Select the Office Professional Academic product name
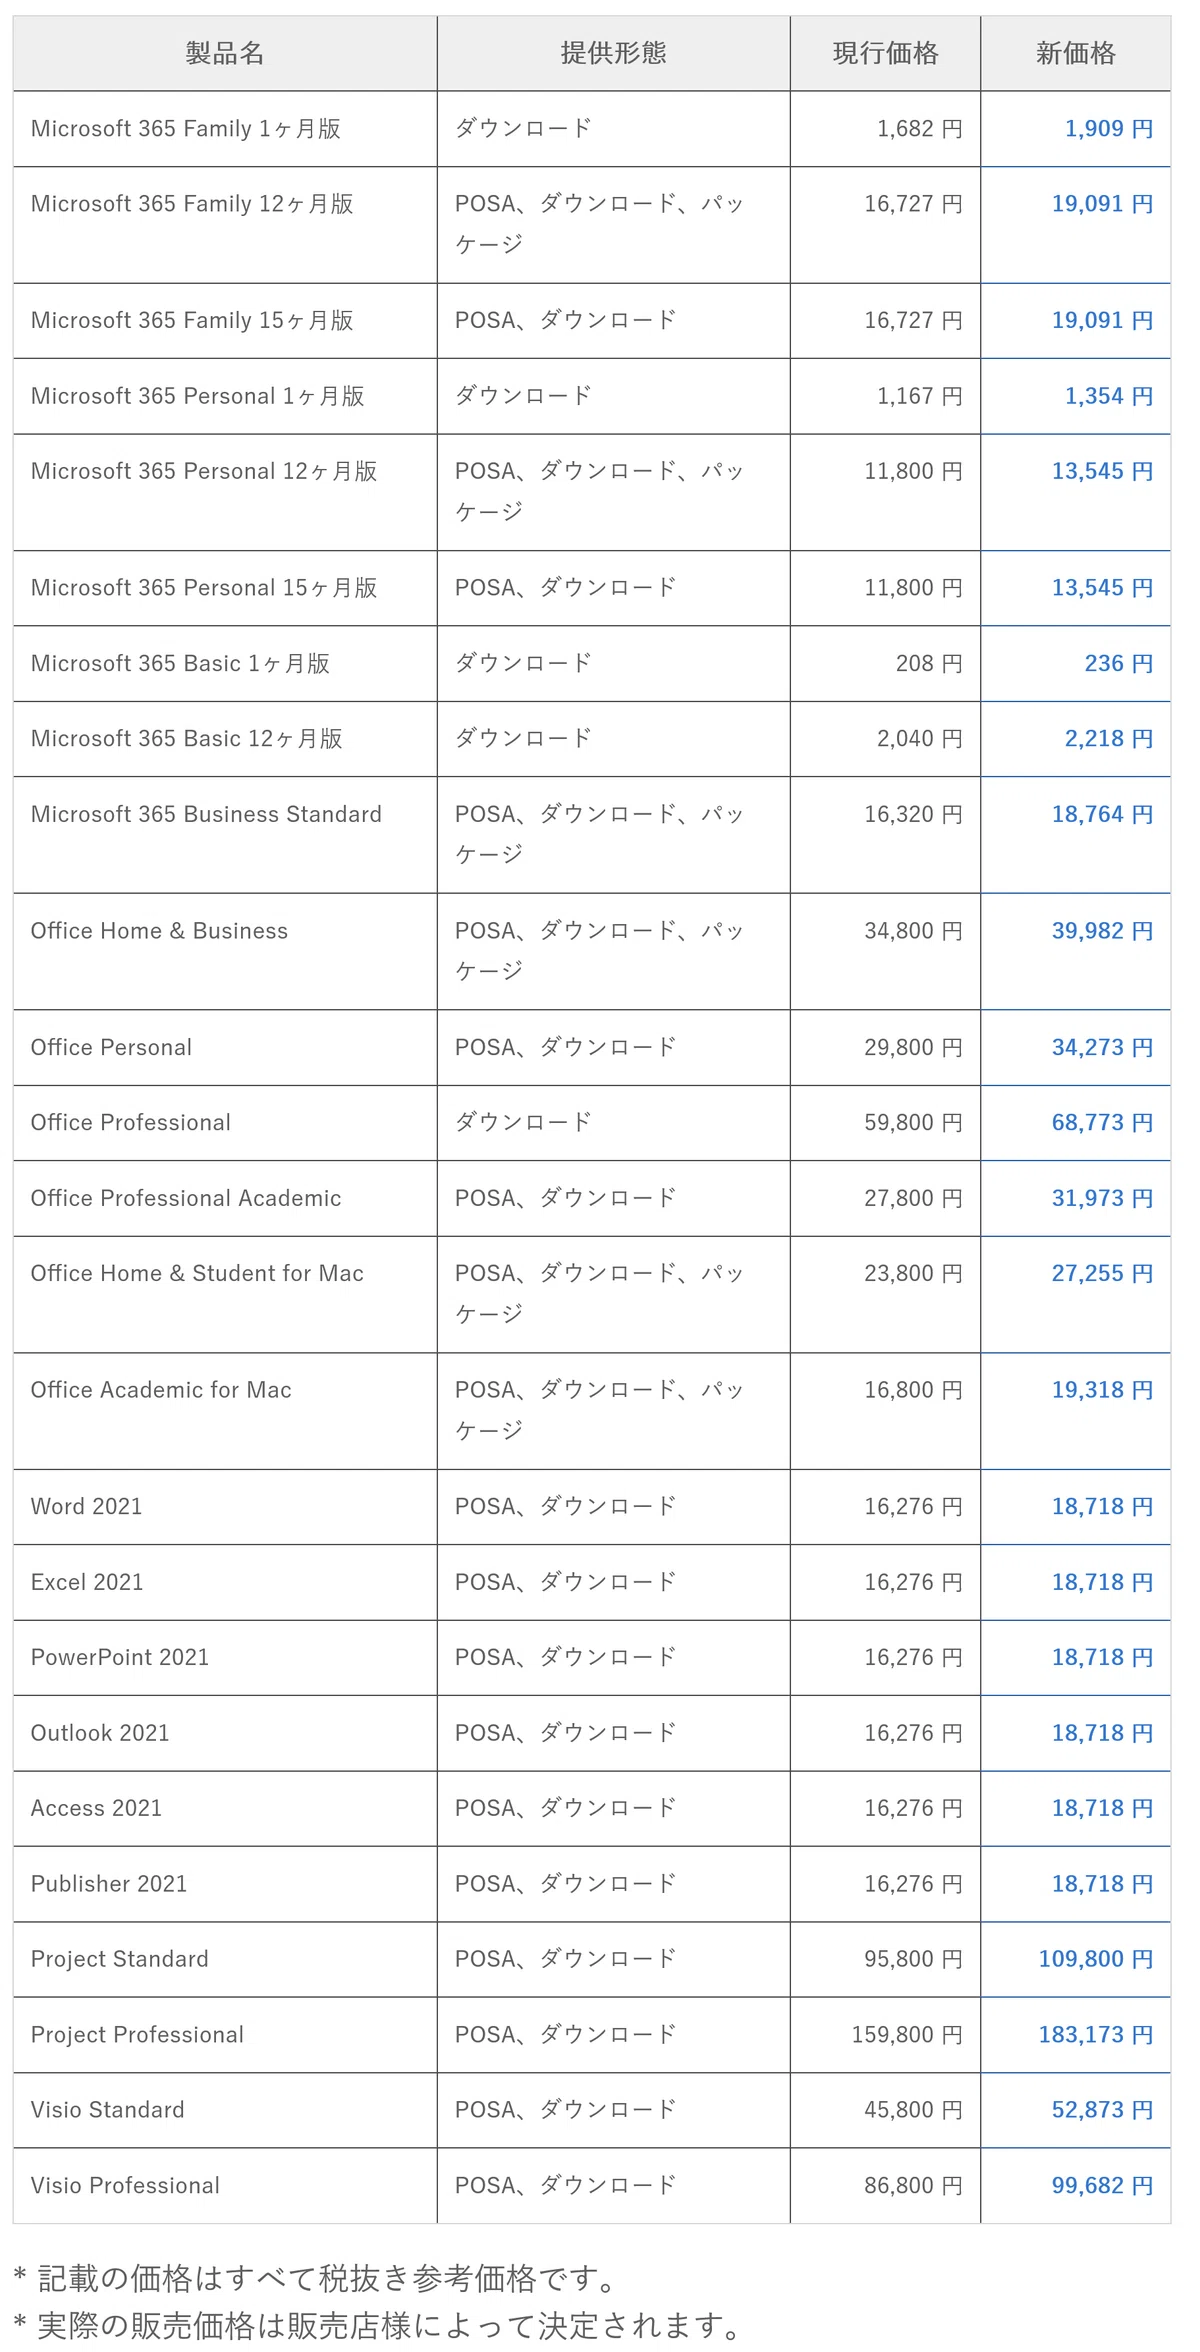The height and width of the screenshot is (2352, 1200). 186,1198
